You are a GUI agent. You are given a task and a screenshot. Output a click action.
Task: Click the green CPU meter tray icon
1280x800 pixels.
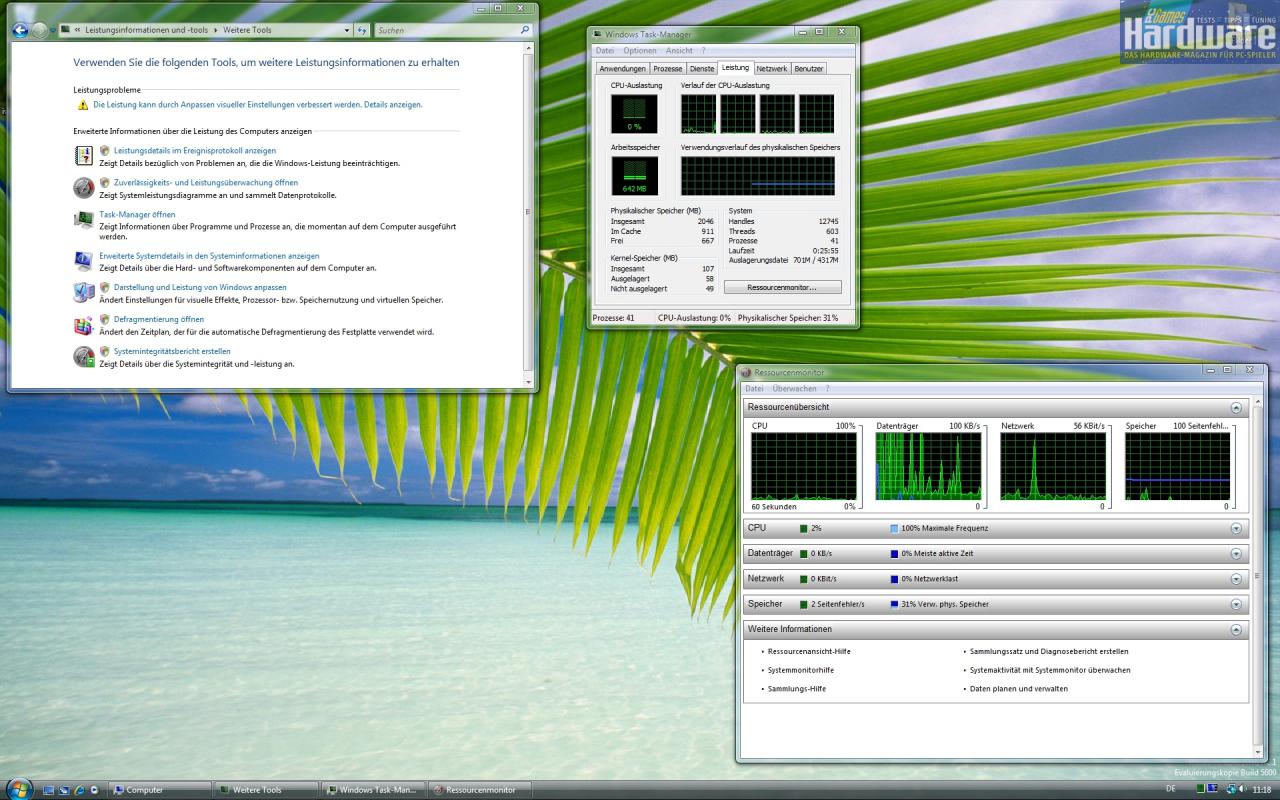click(1203, 790)
